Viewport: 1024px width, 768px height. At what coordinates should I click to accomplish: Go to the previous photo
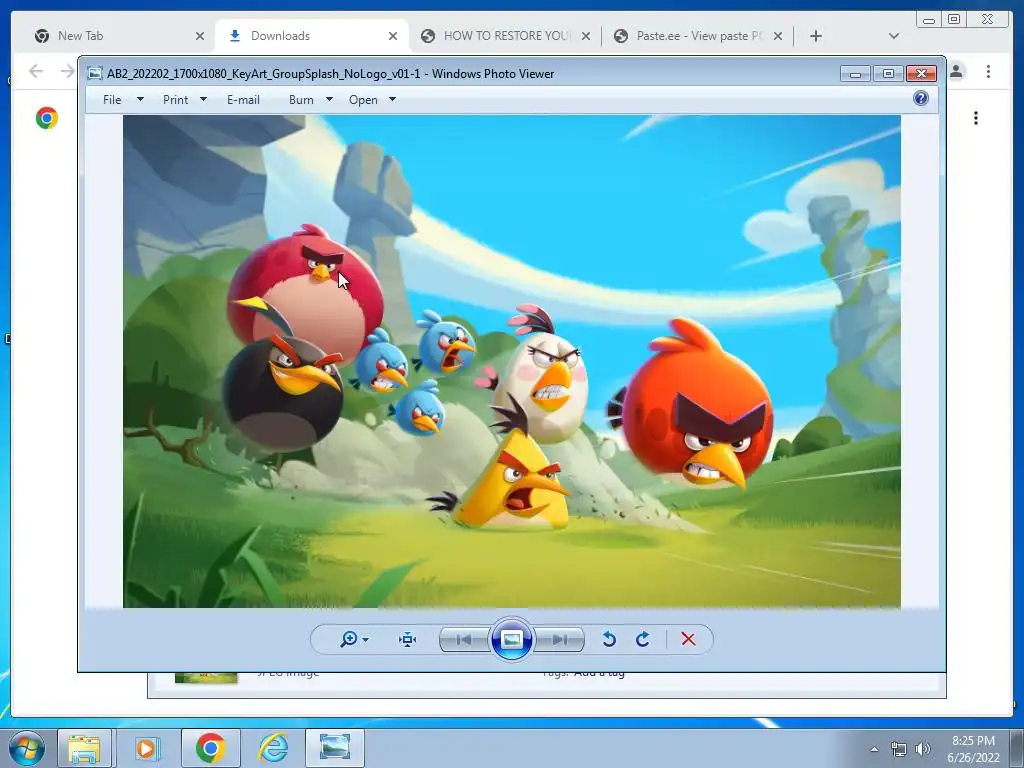tap(464, 639)
